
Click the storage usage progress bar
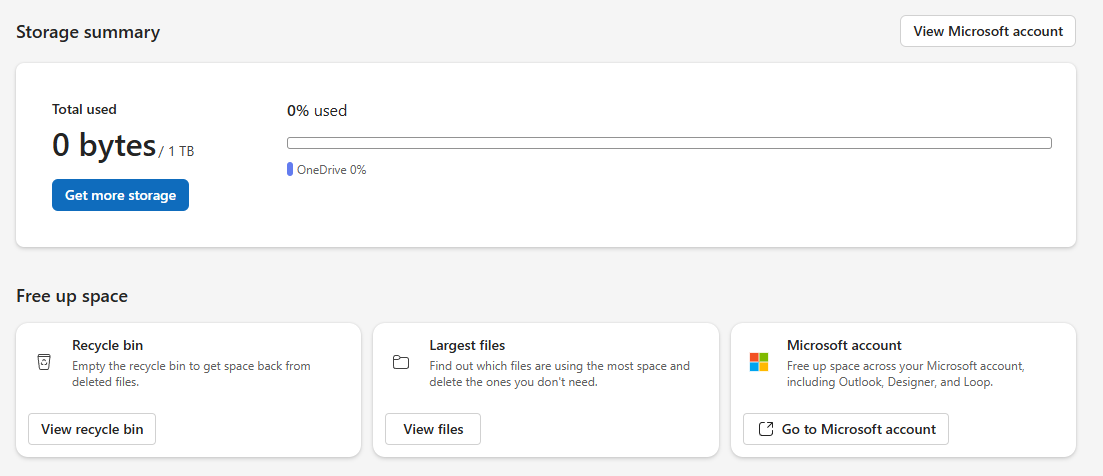coord(670,143)
